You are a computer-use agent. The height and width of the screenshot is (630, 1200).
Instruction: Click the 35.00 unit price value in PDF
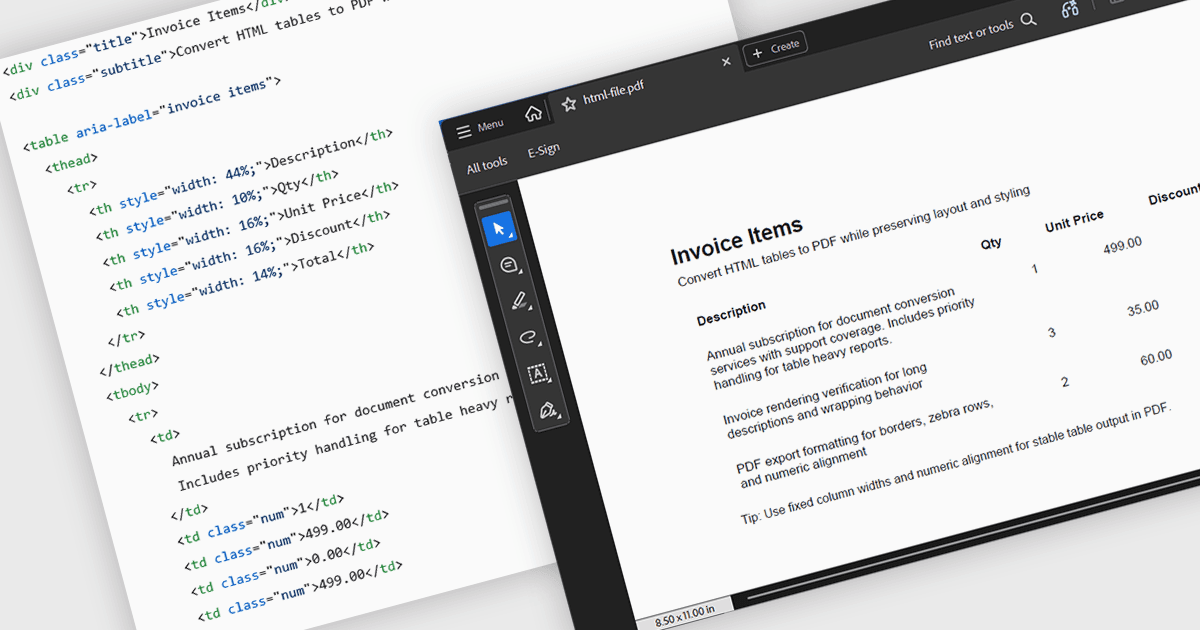coord(1142,309)
